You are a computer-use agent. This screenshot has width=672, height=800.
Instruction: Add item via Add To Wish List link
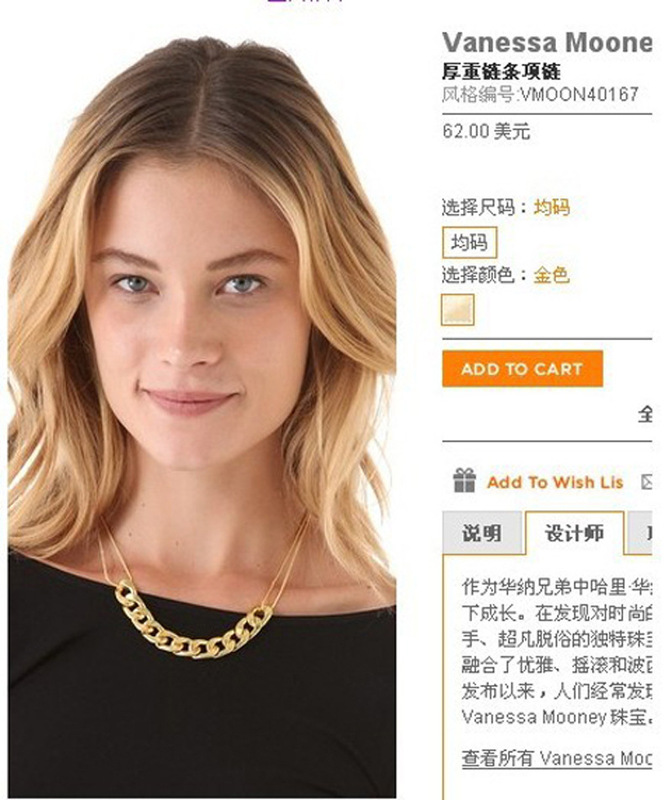point(555,482)
